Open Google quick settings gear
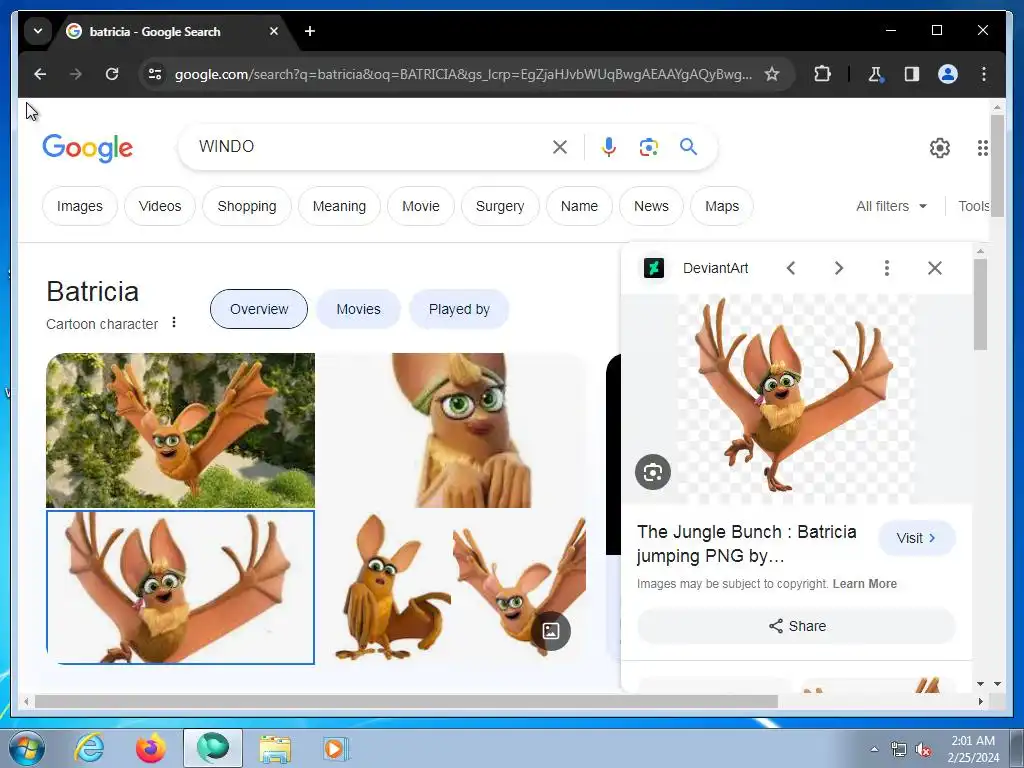1024x768 pixels. pyautogui.click(x=939, y=148)
